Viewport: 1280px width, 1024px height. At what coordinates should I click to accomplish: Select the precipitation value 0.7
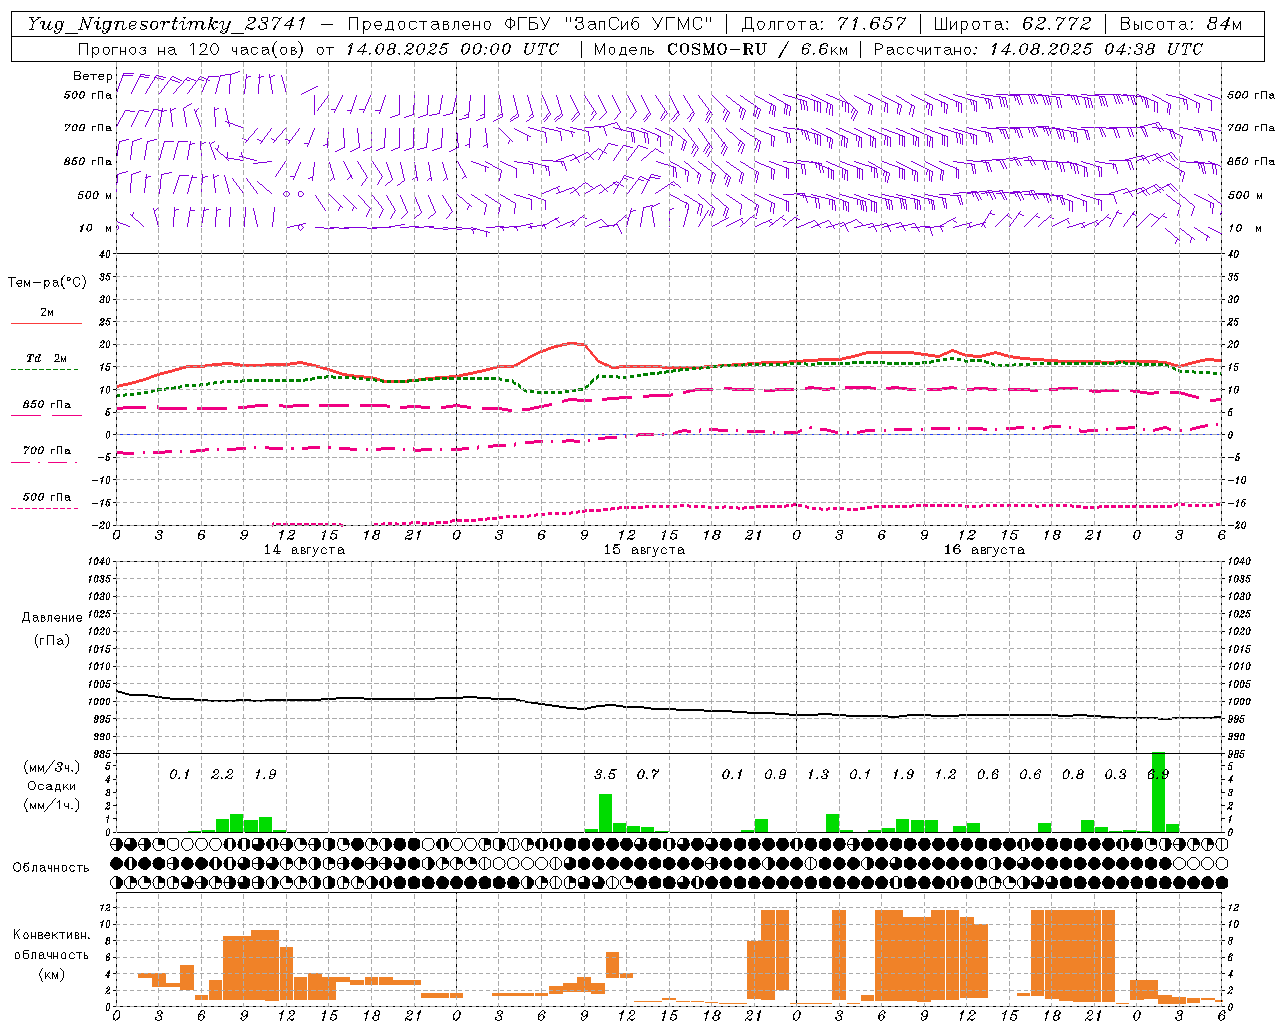648,775
